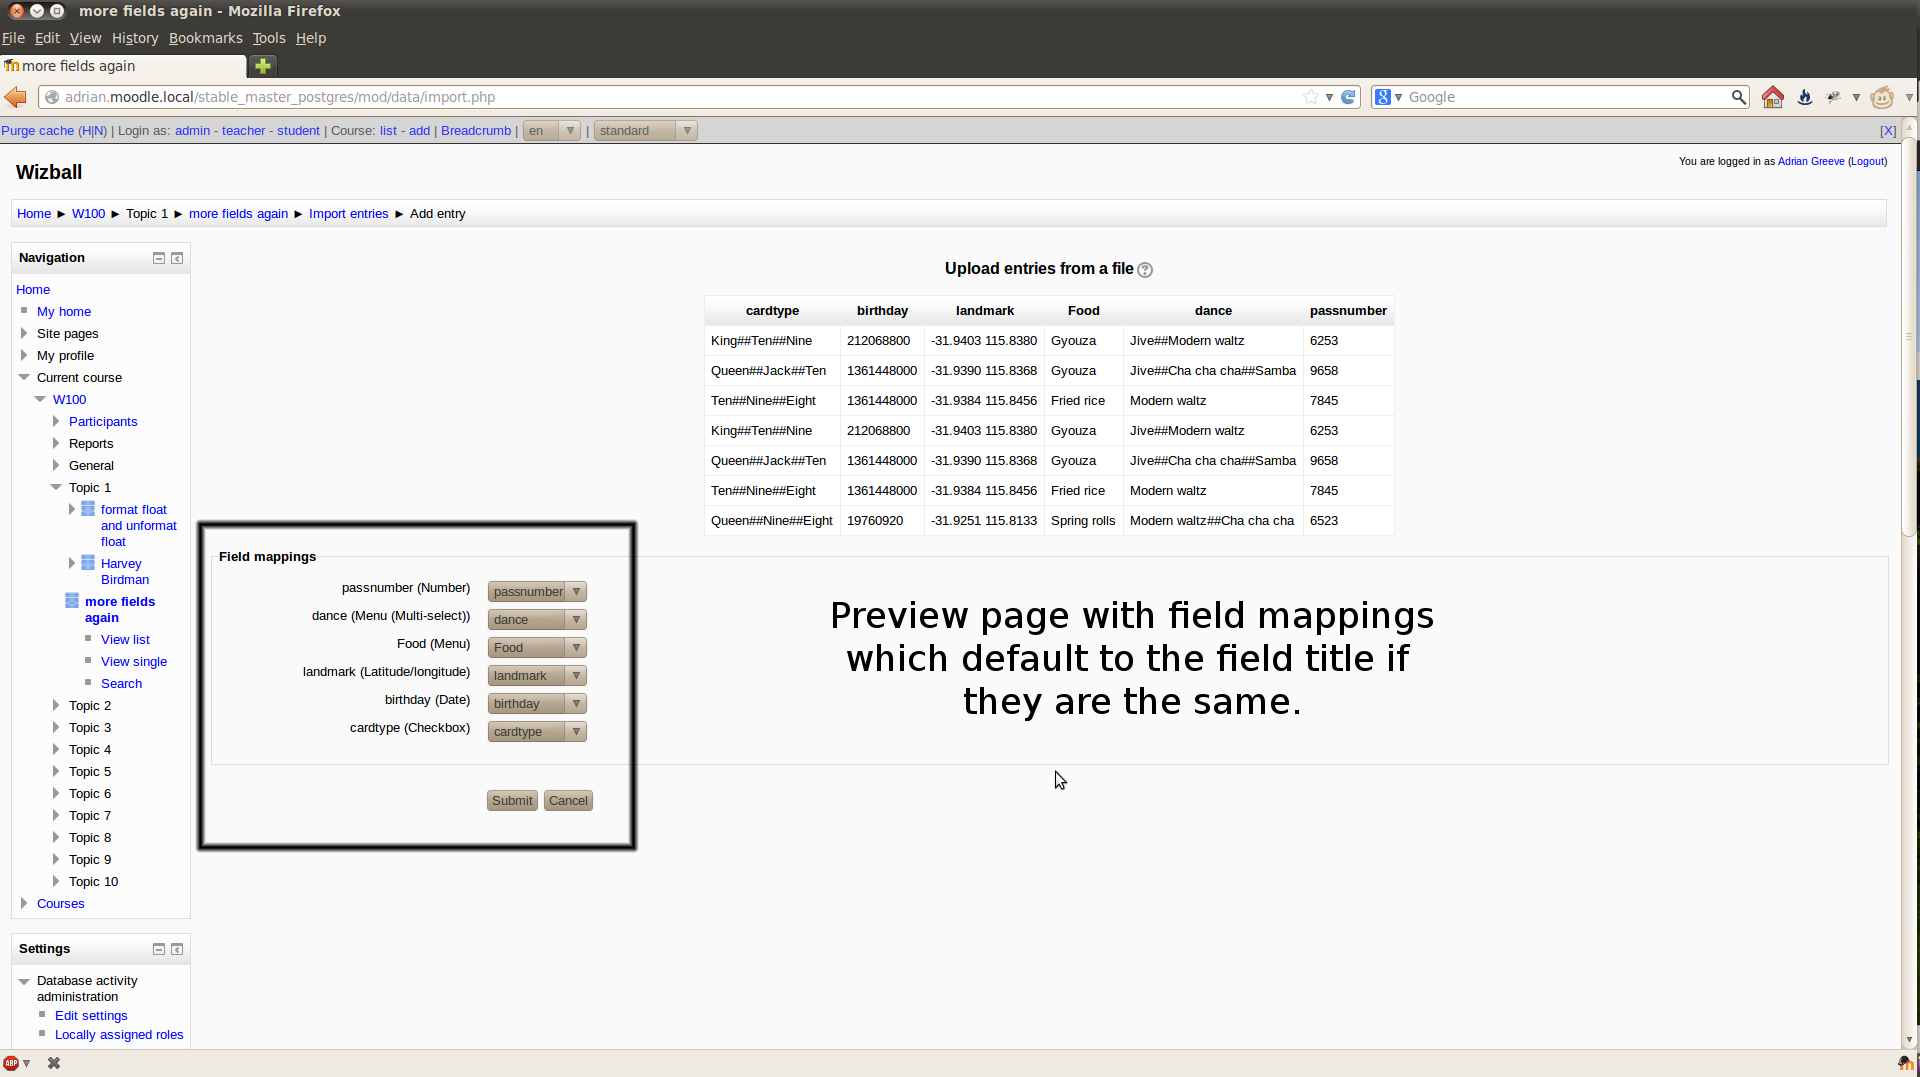Image resolution: width=1920 pixels, height=1077 pixels.
Task: Open the standard theme dropdown
Action: pos(646,131)
